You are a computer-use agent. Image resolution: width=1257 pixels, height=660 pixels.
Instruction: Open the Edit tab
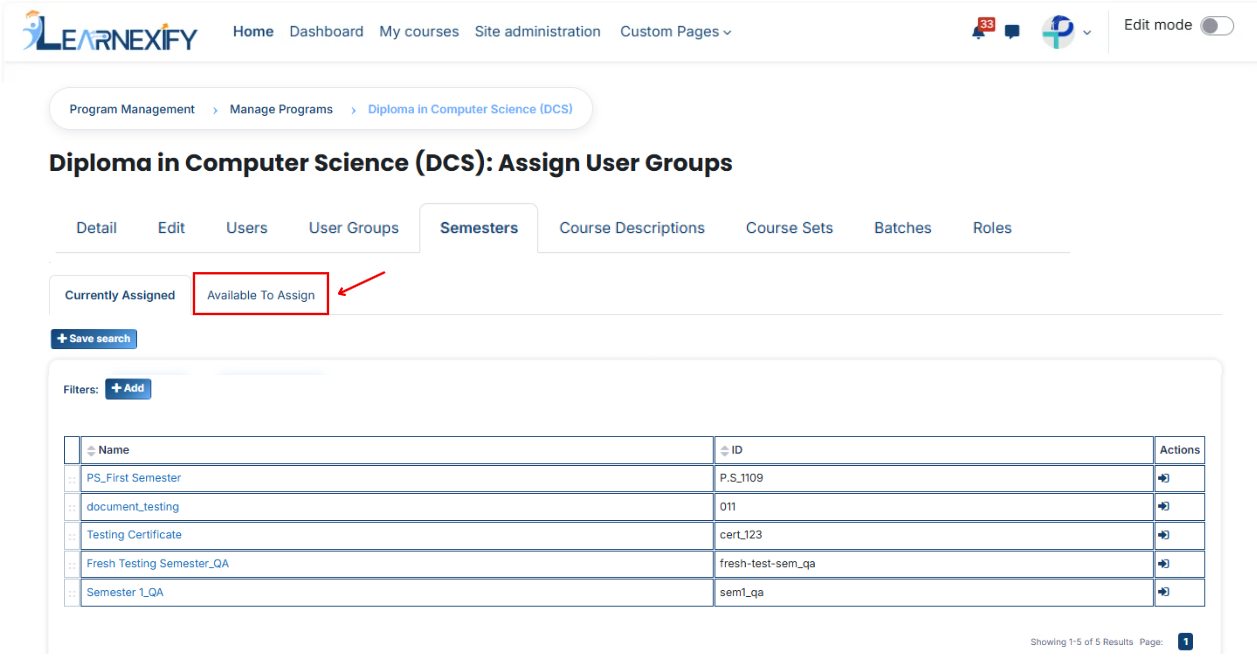(x=171, y=228)
